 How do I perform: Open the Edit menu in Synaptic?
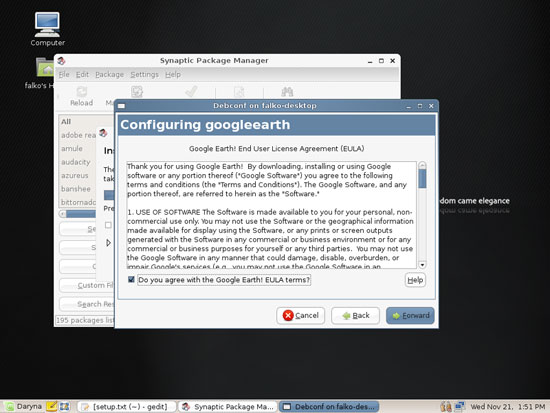pos(82,74)
